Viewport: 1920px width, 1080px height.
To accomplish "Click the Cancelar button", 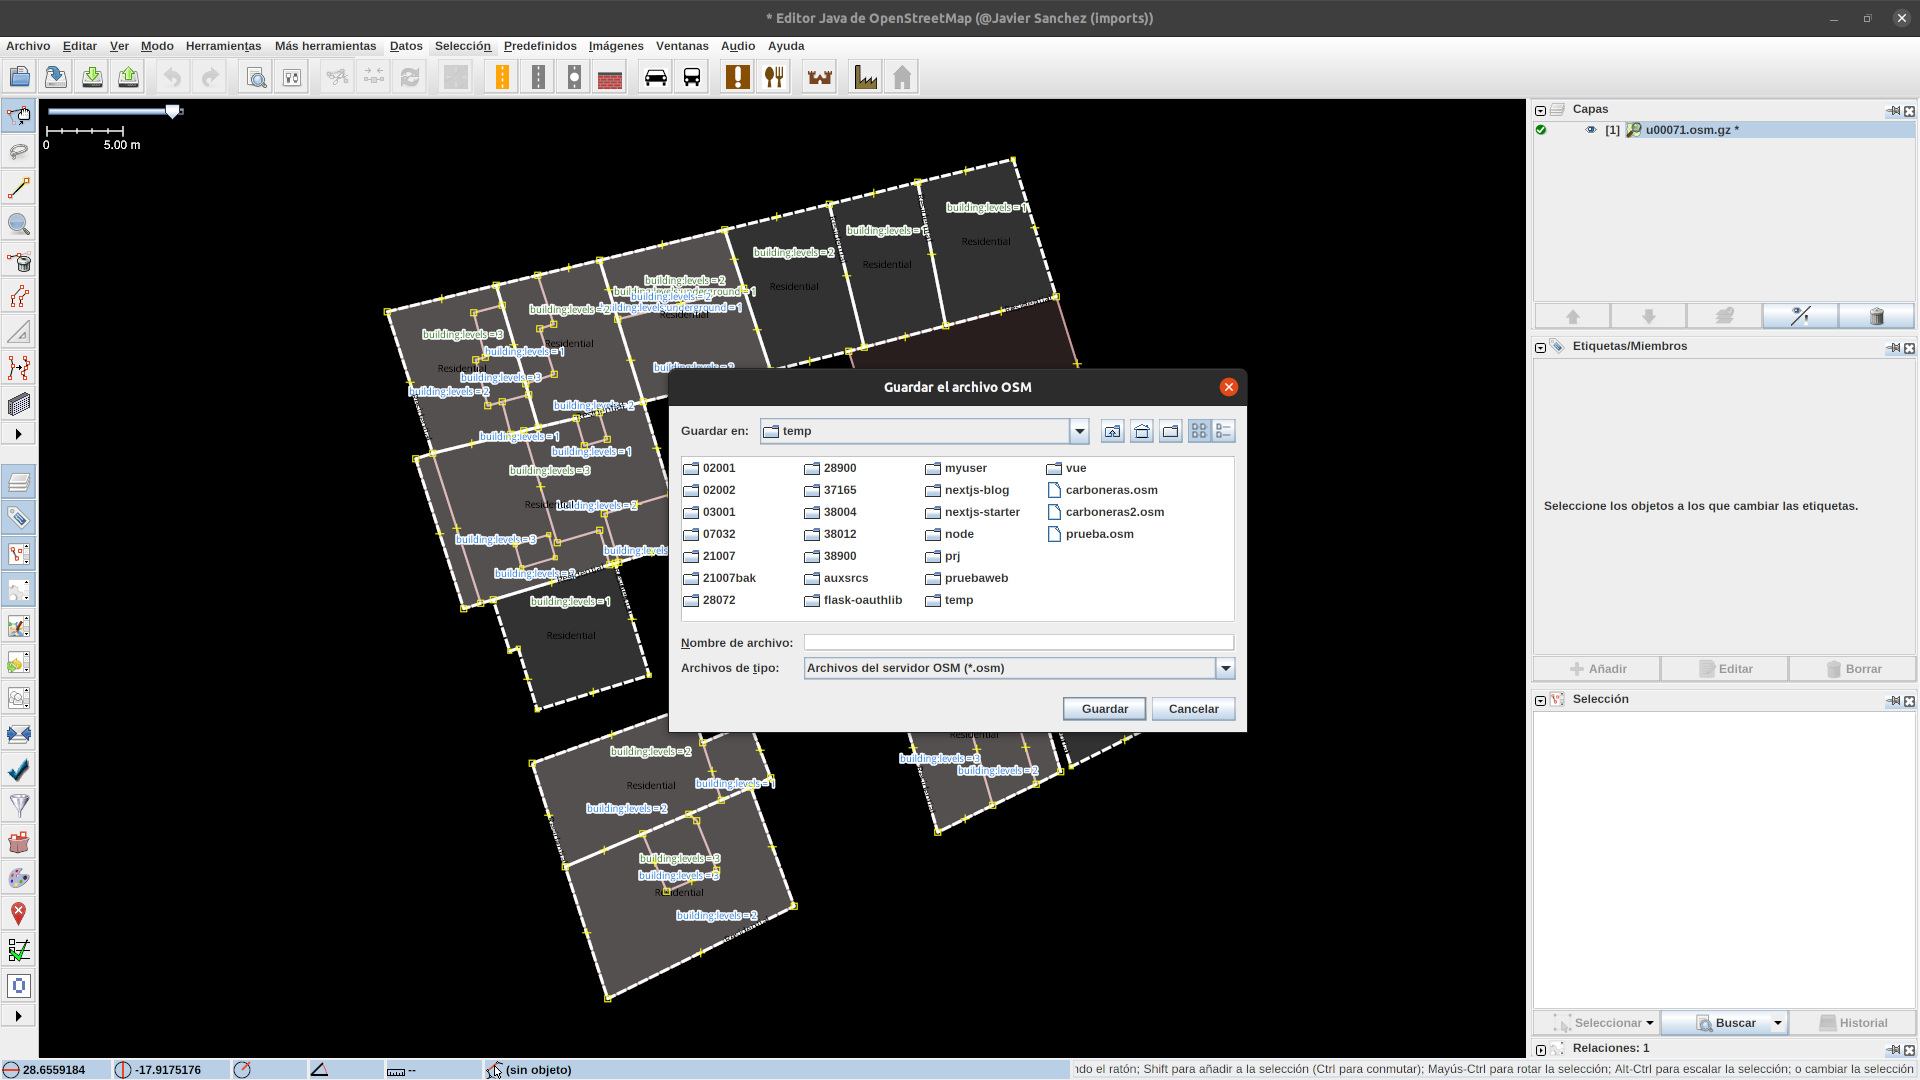I will coord(1193,709).
